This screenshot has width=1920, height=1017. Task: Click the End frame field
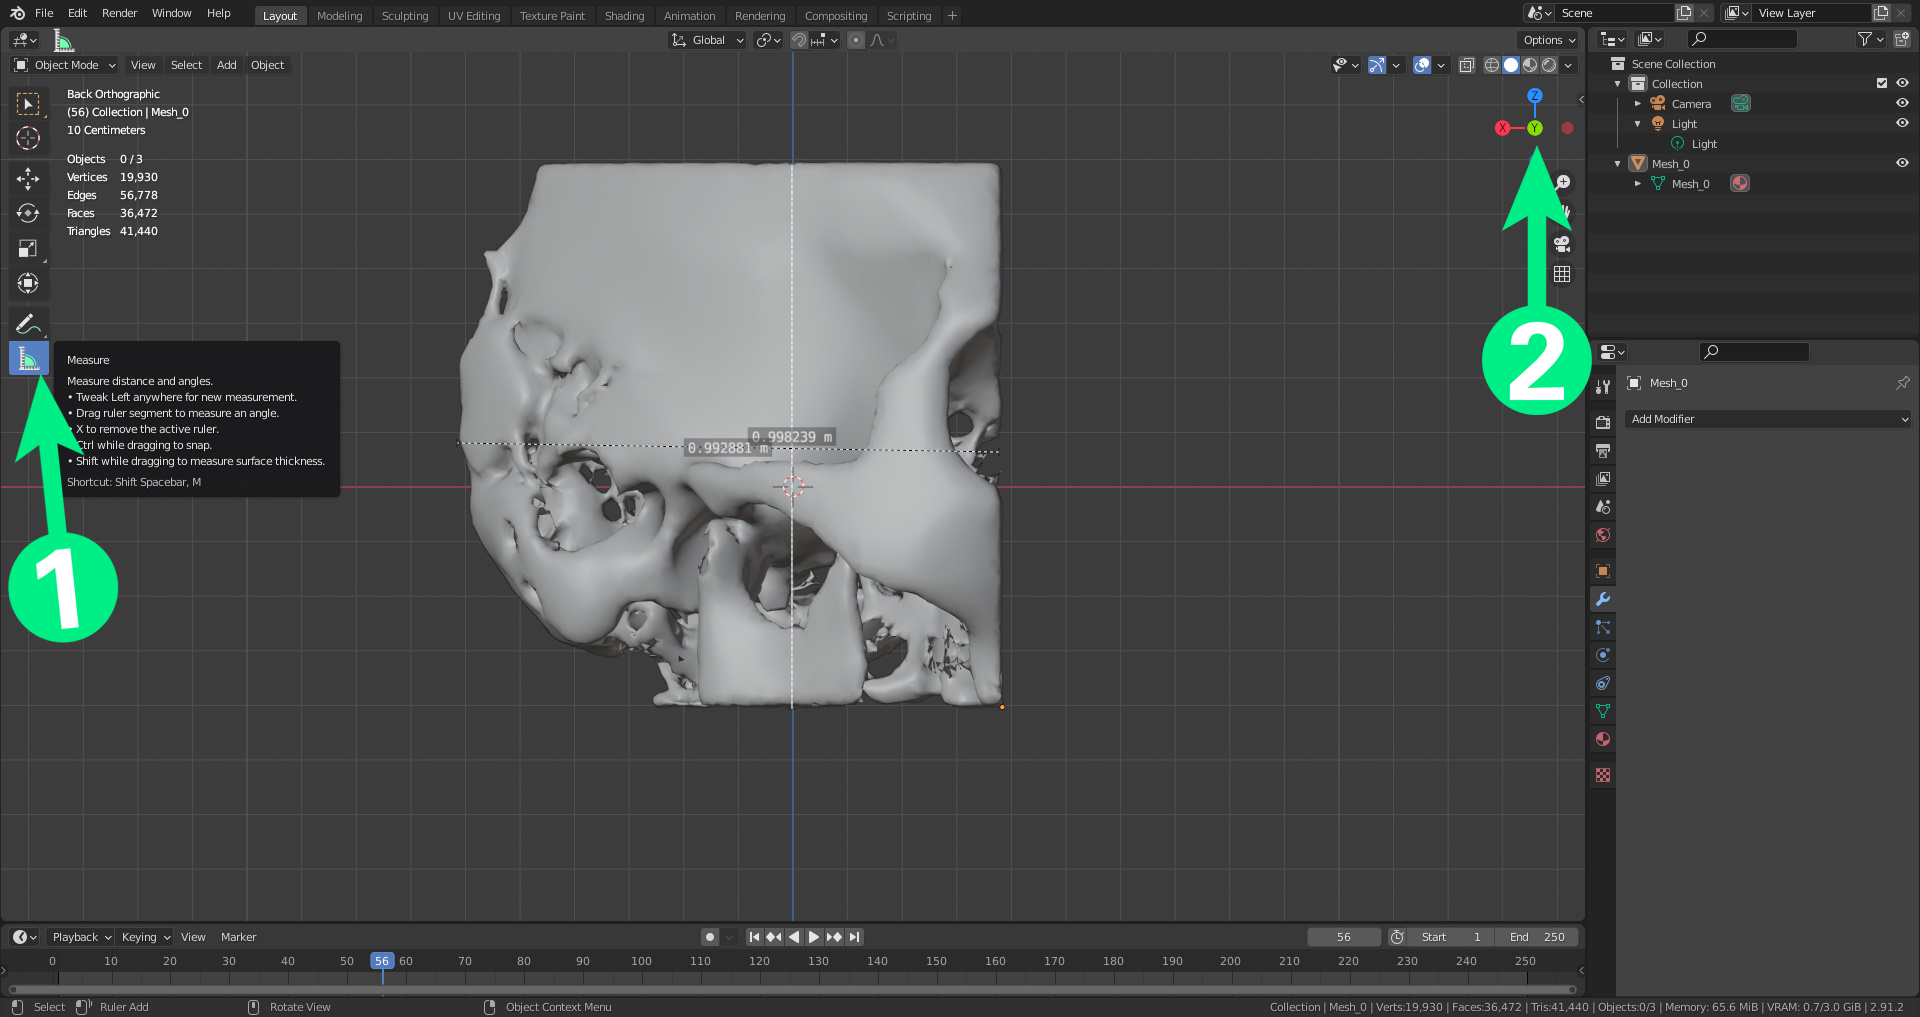(1537, 937)
